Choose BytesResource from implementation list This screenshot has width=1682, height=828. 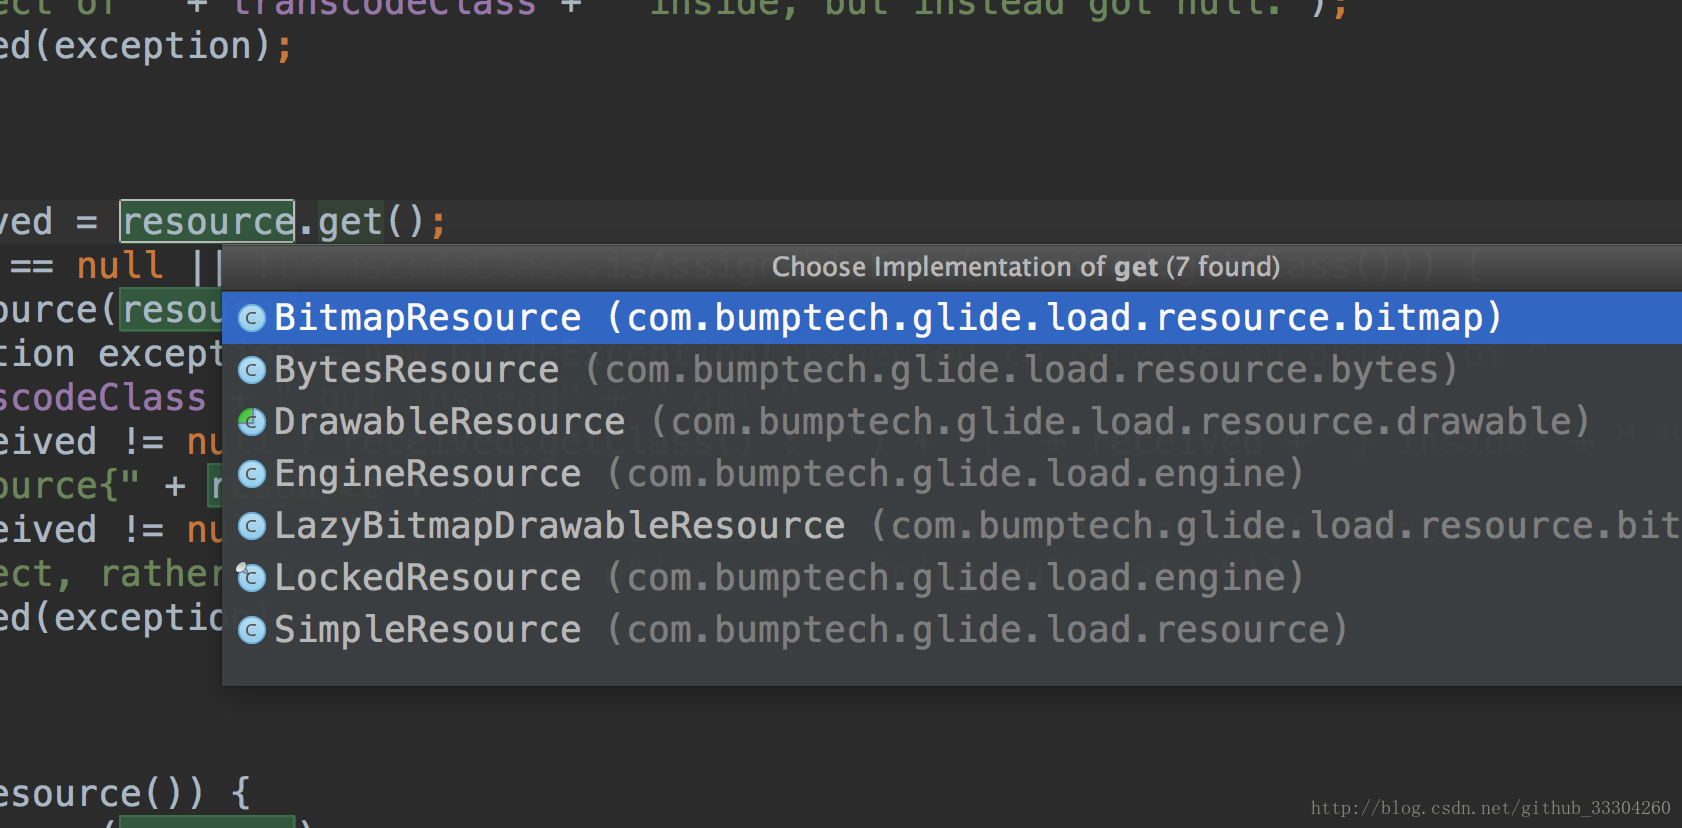pos(416,370)
